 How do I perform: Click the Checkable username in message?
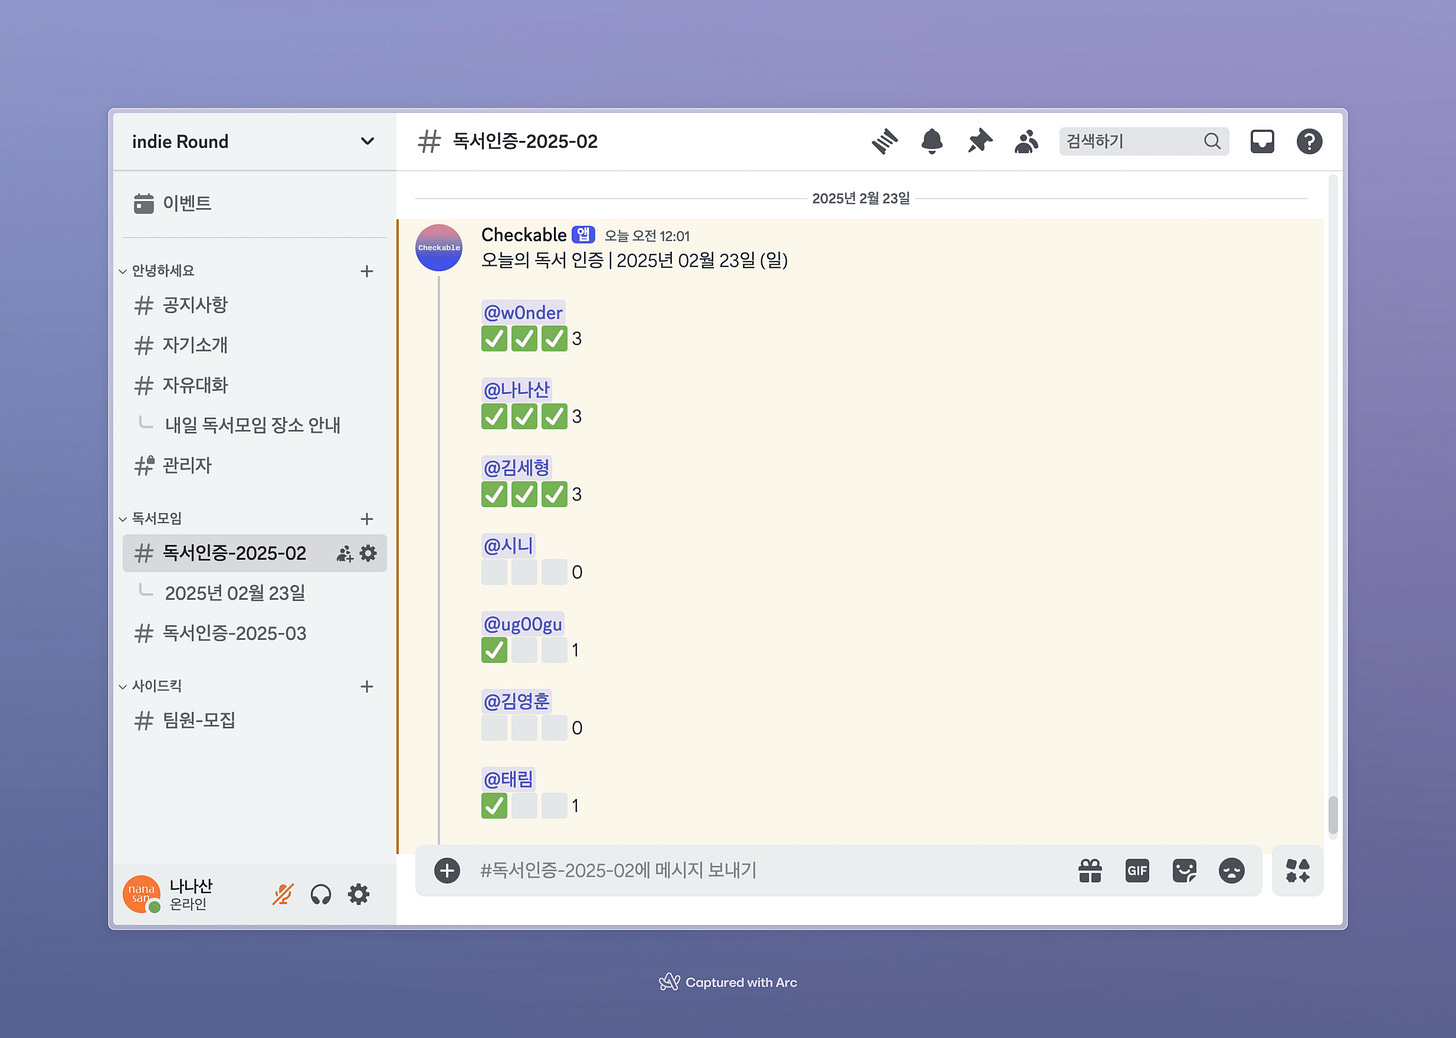tap(524, 235)
